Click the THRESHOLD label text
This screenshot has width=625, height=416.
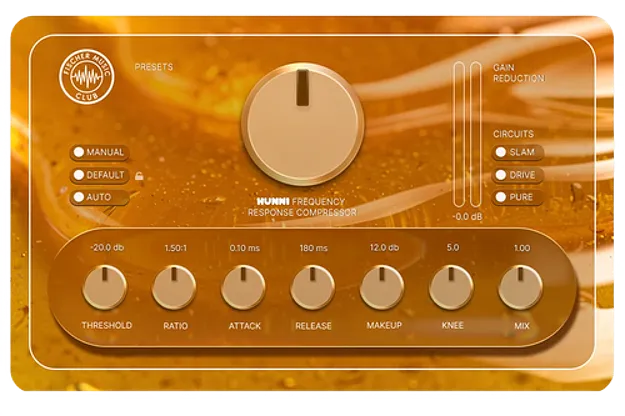click(107, 325)
